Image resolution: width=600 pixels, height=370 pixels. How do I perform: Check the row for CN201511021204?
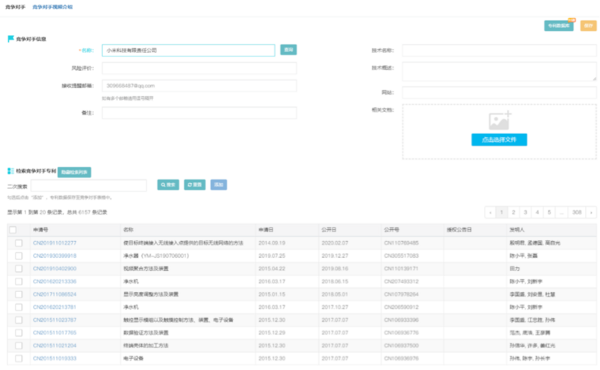click(x=19, y=346)
